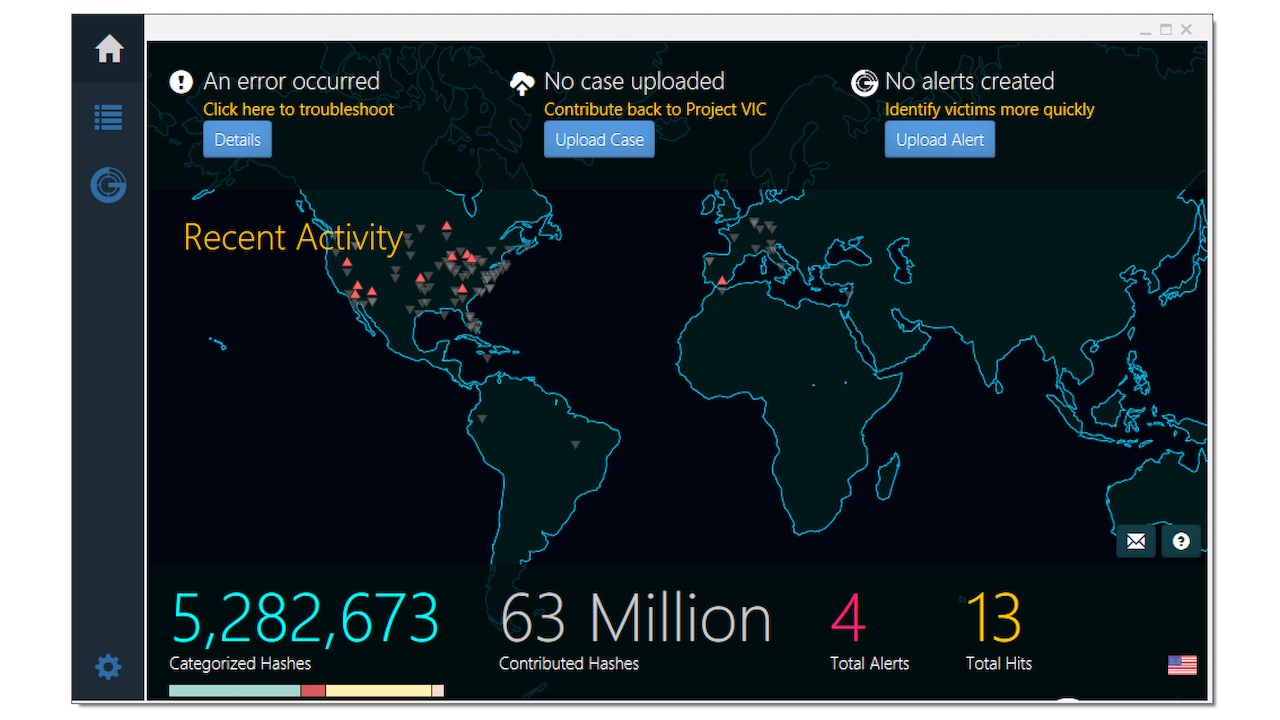Open the 'Click here to troubleshoot' link
Screen dimensions: 1280x720
298,109
